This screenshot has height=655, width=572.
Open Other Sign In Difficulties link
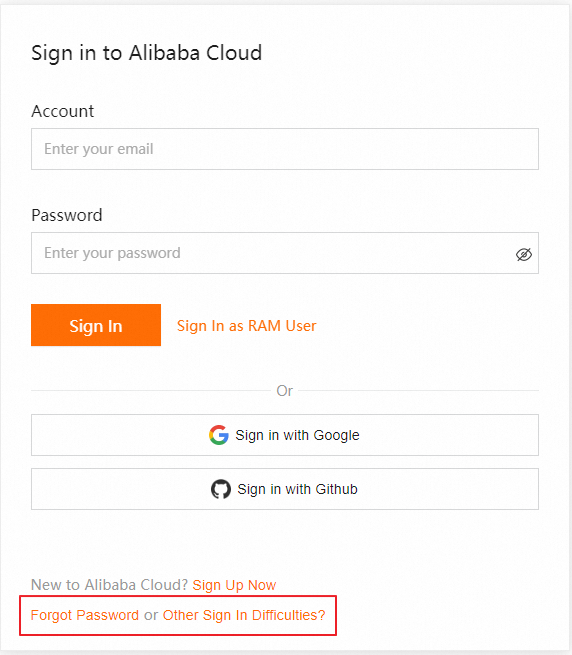pyautogui.click(x=244, y=615)
